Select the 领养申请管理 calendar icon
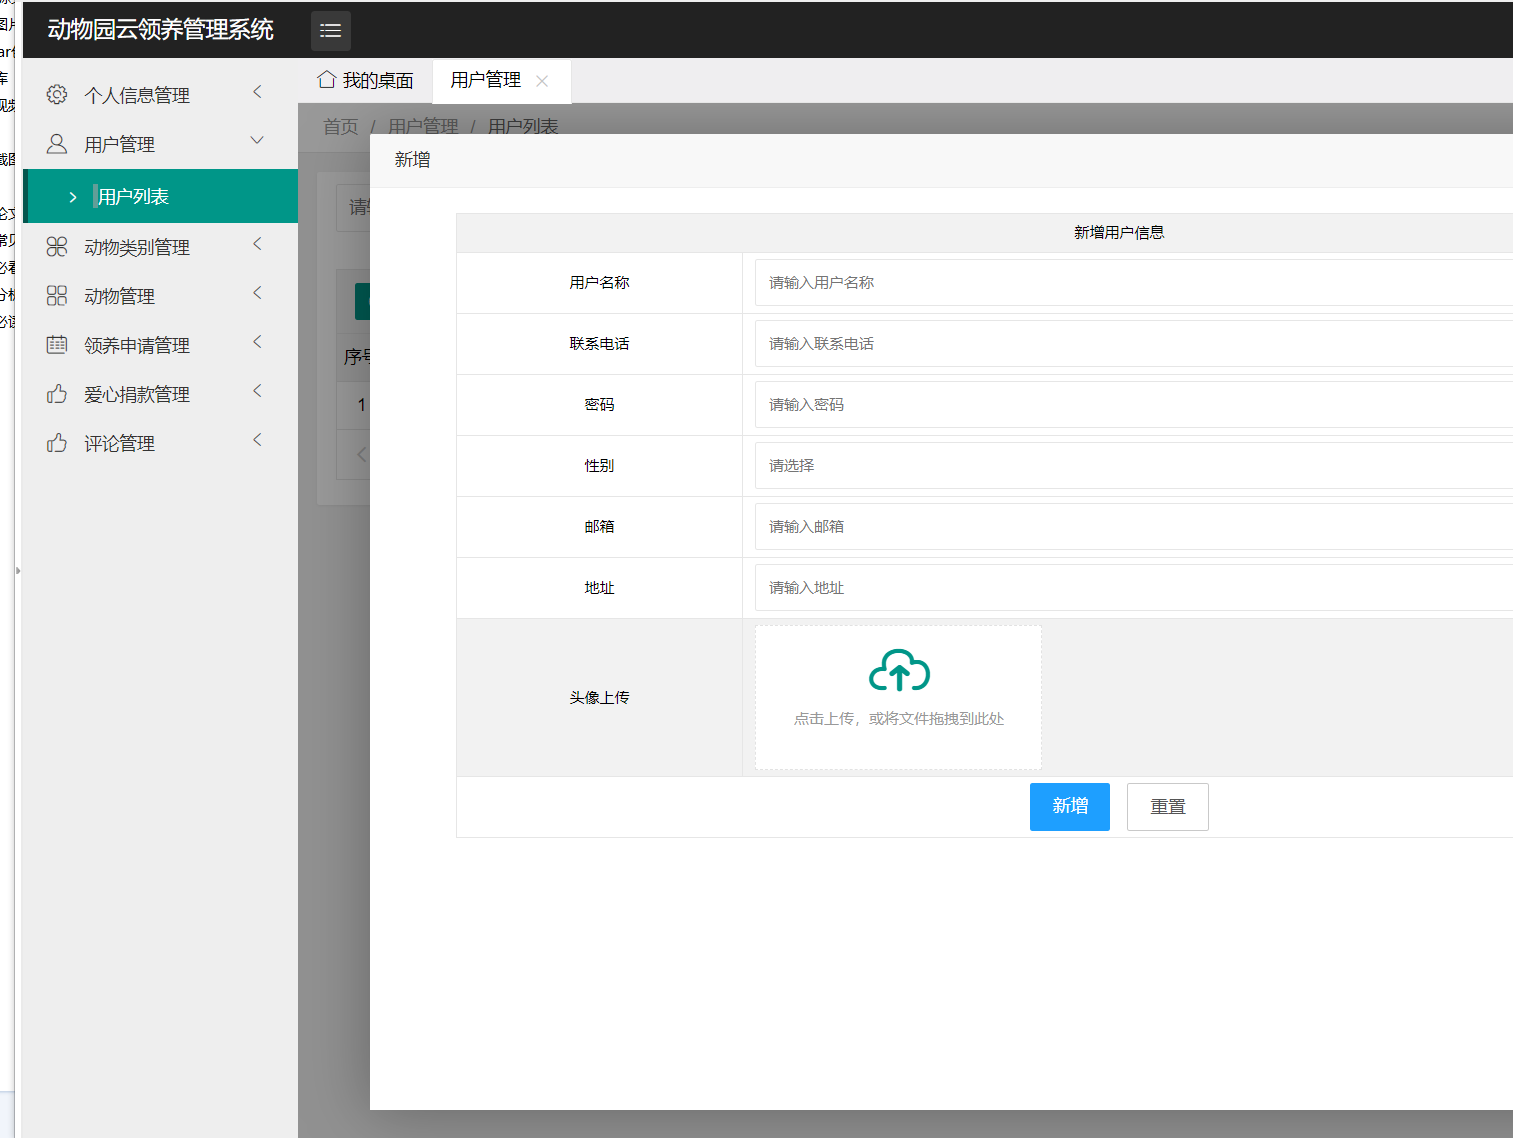The height and width of the screenshot is (1138, 1513). [57, 344]
